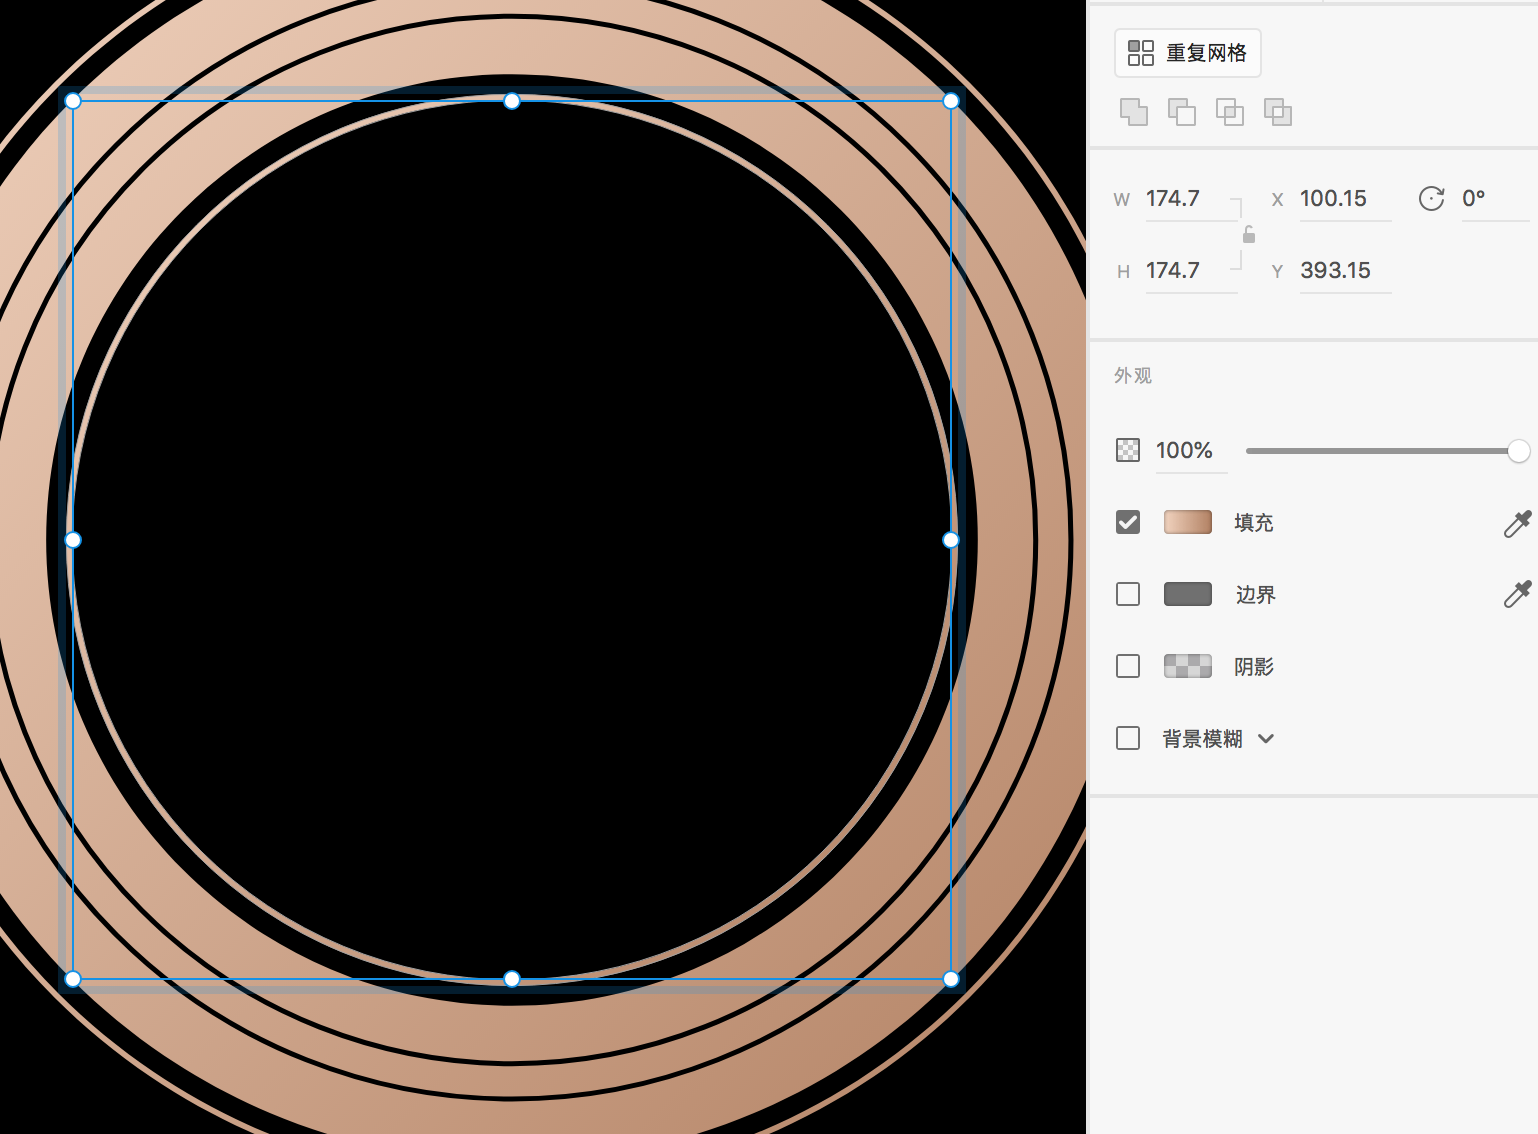1538x1134 pixels.
Task: Click the top-left selection handle
Action: (x=73, y=101)
